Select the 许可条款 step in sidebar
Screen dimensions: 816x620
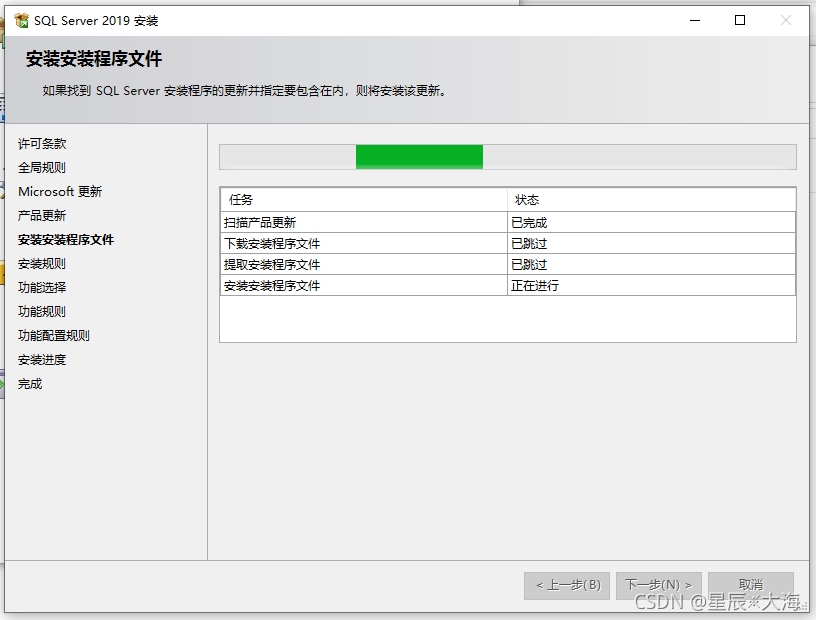42,144
